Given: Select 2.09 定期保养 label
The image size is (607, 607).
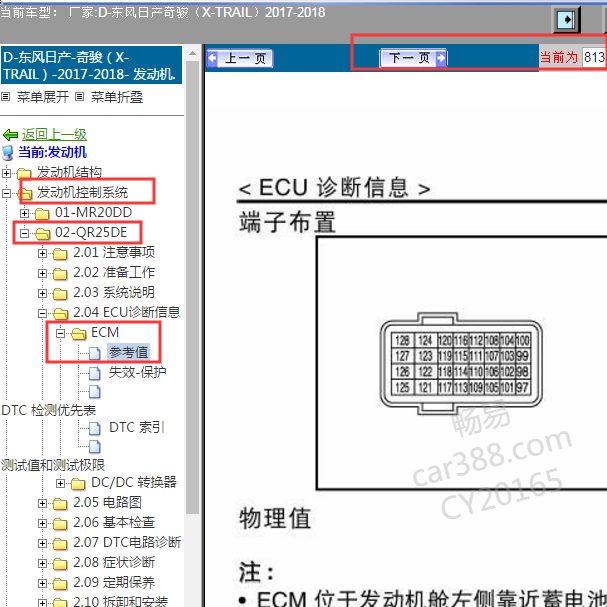Looking at the screenshot, I should (114, 582).
